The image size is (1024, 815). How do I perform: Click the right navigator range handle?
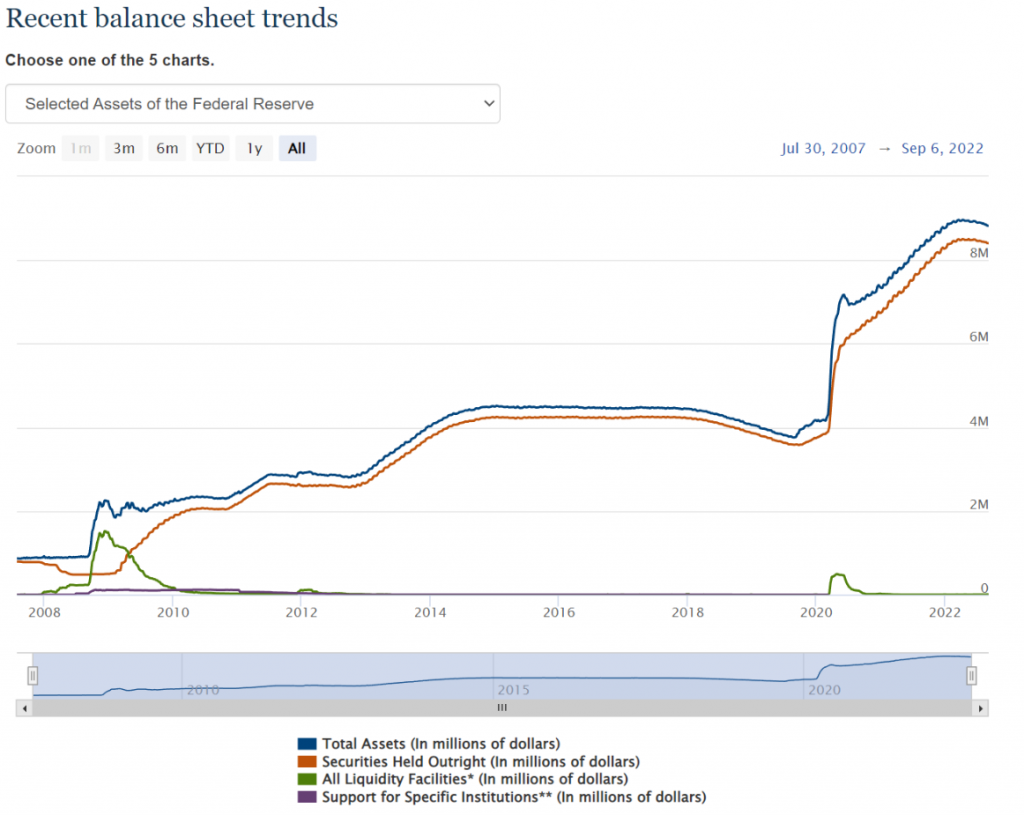coord(970,677)
